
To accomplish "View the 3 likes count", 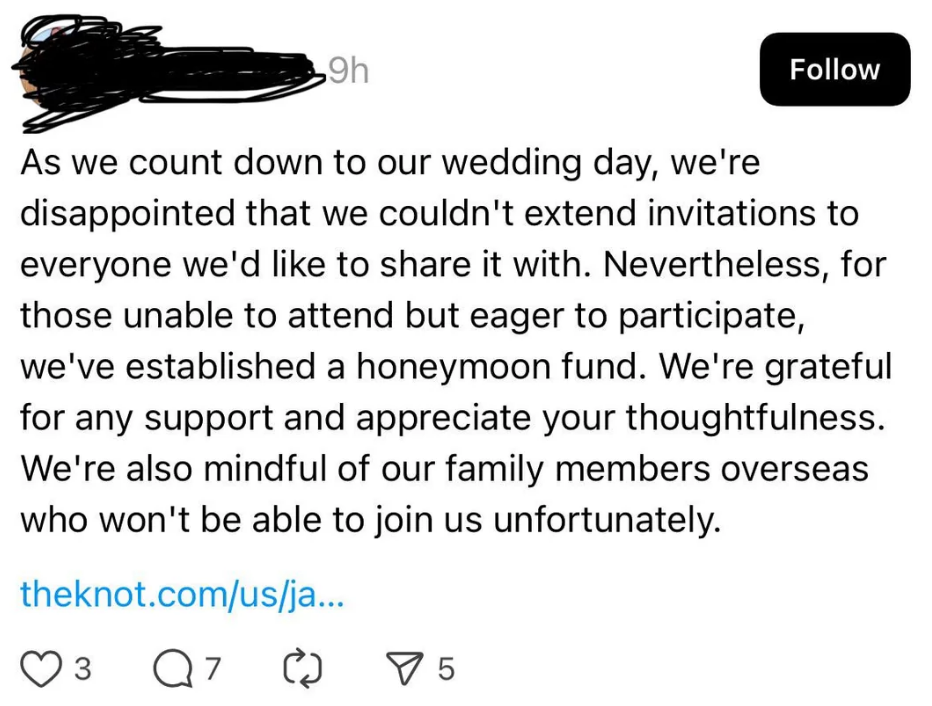I will coord(83,670).
